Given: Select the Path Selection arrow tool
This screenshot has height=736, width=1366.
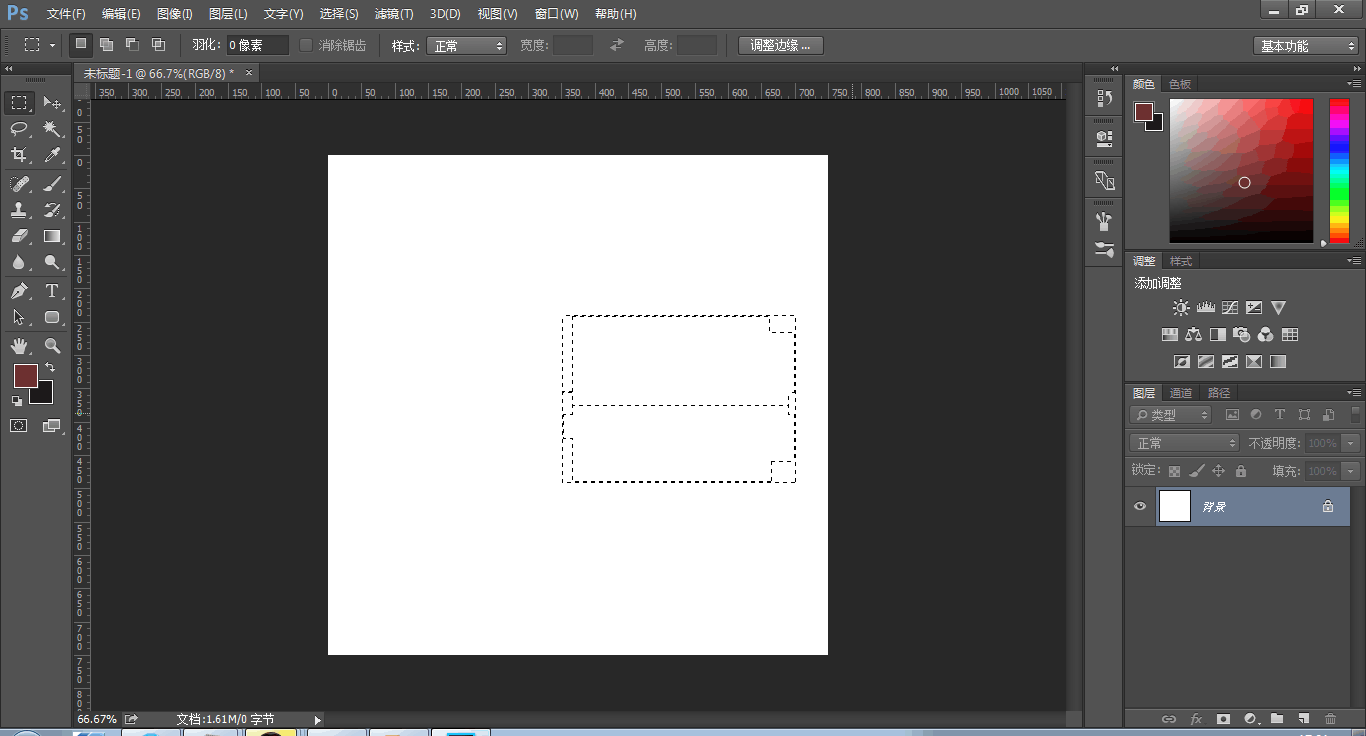Looking at the screenshot, I should 19,317.
